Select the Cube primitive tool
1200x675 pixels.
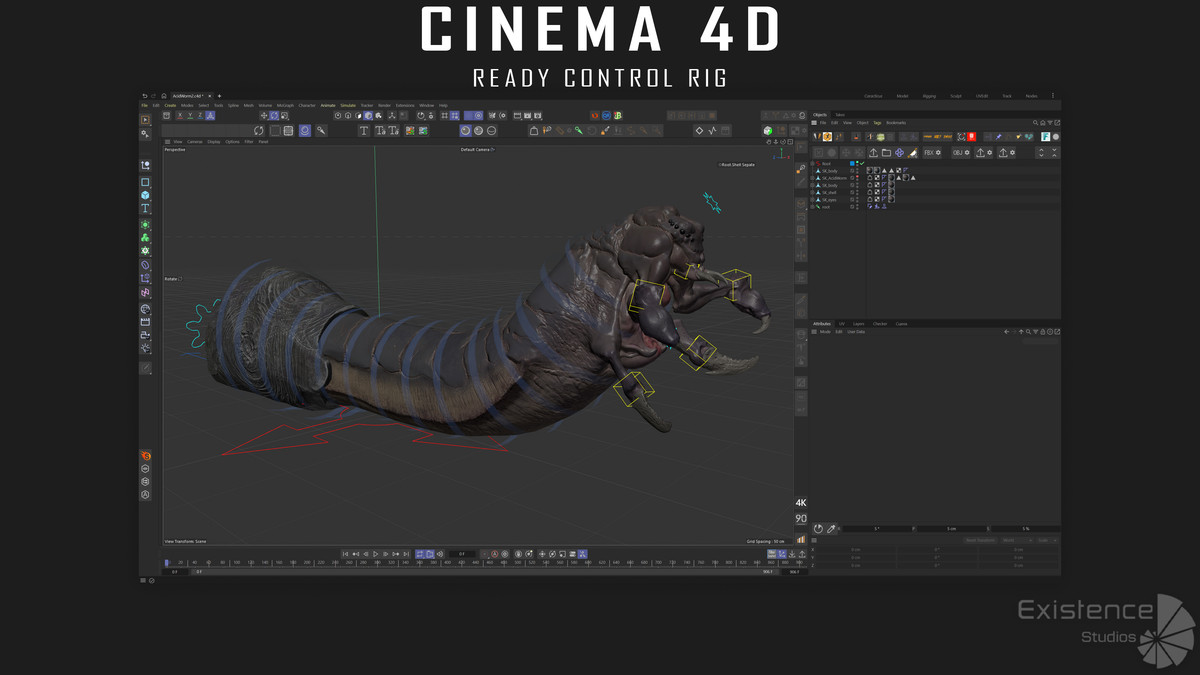tap(145, 195)
